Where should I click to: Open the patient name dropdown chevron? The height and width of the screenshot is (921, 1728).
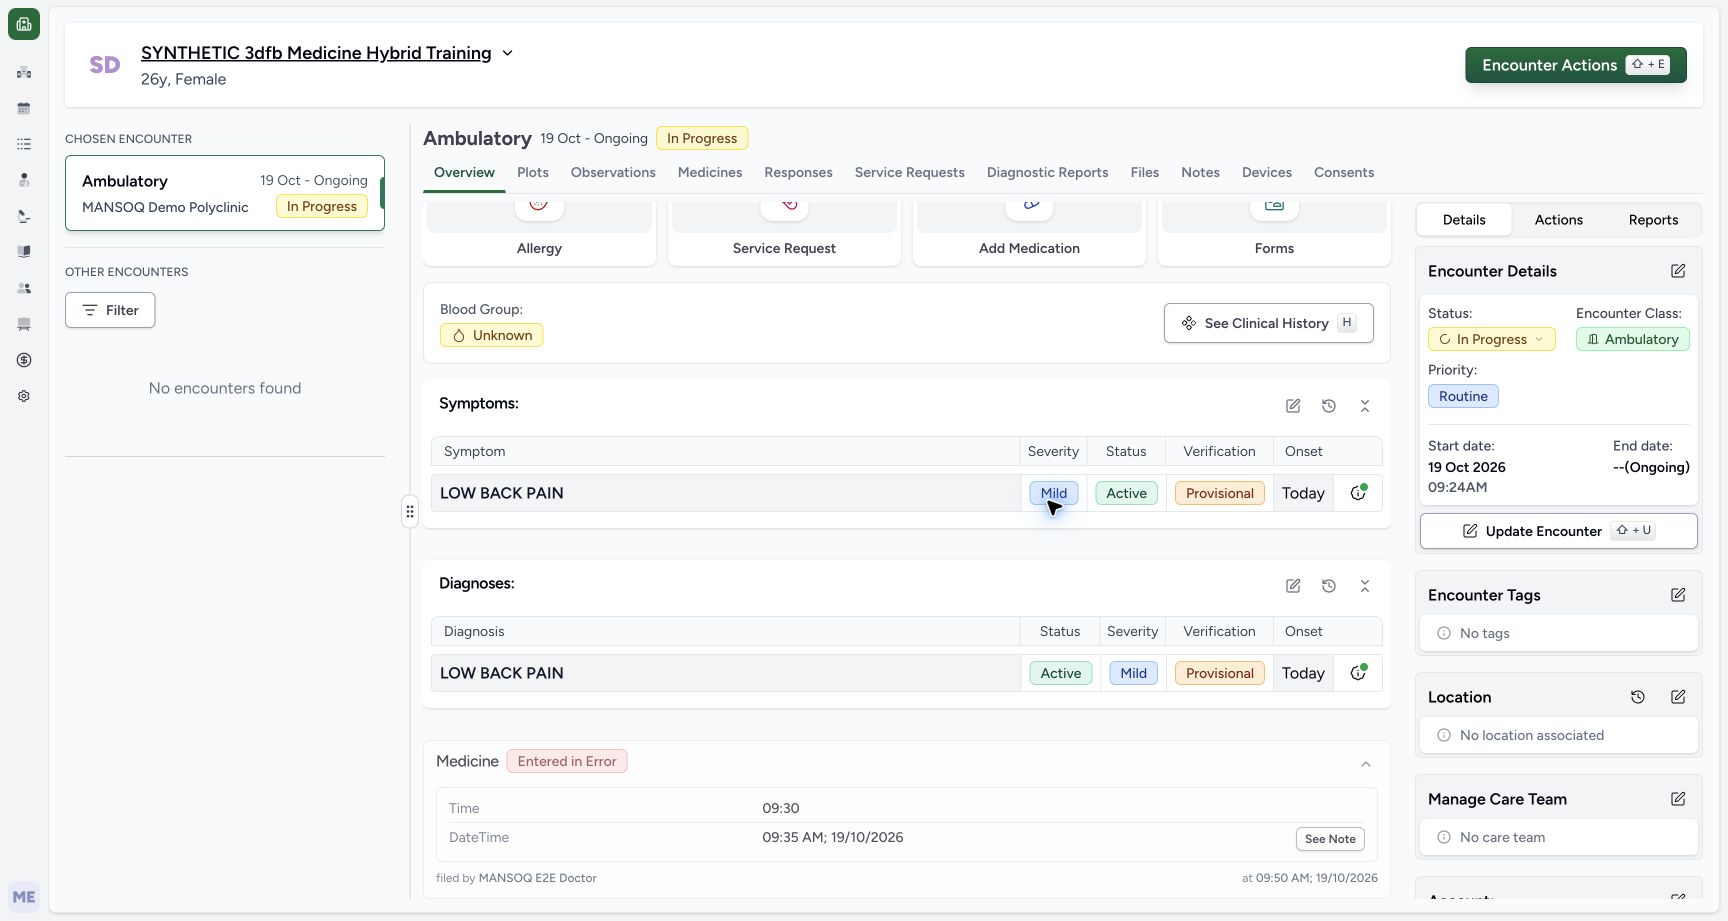pyautogui.click(x=507, y=53)
